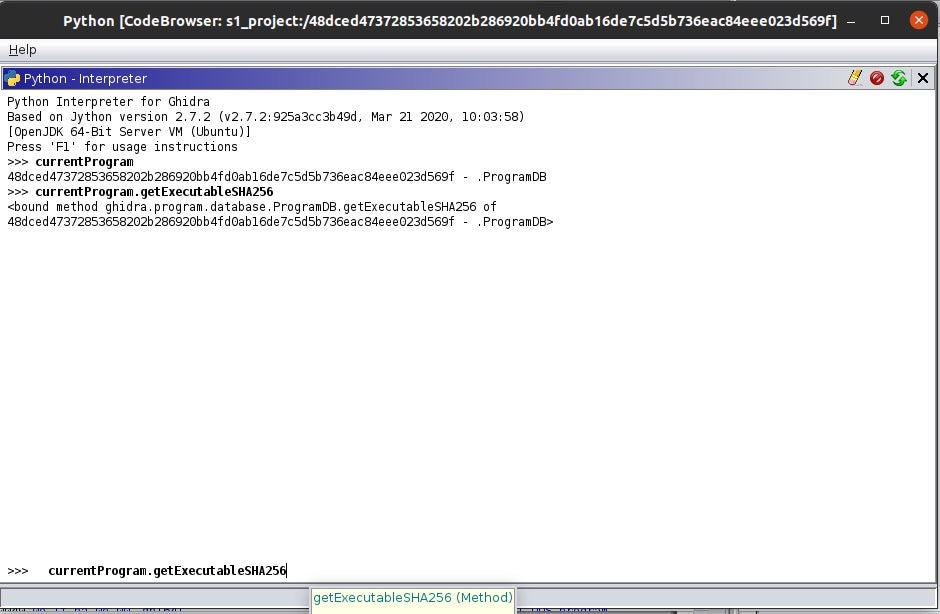
Task: Click the 'Press F1 for usage instructions' line
Action: 122,147
